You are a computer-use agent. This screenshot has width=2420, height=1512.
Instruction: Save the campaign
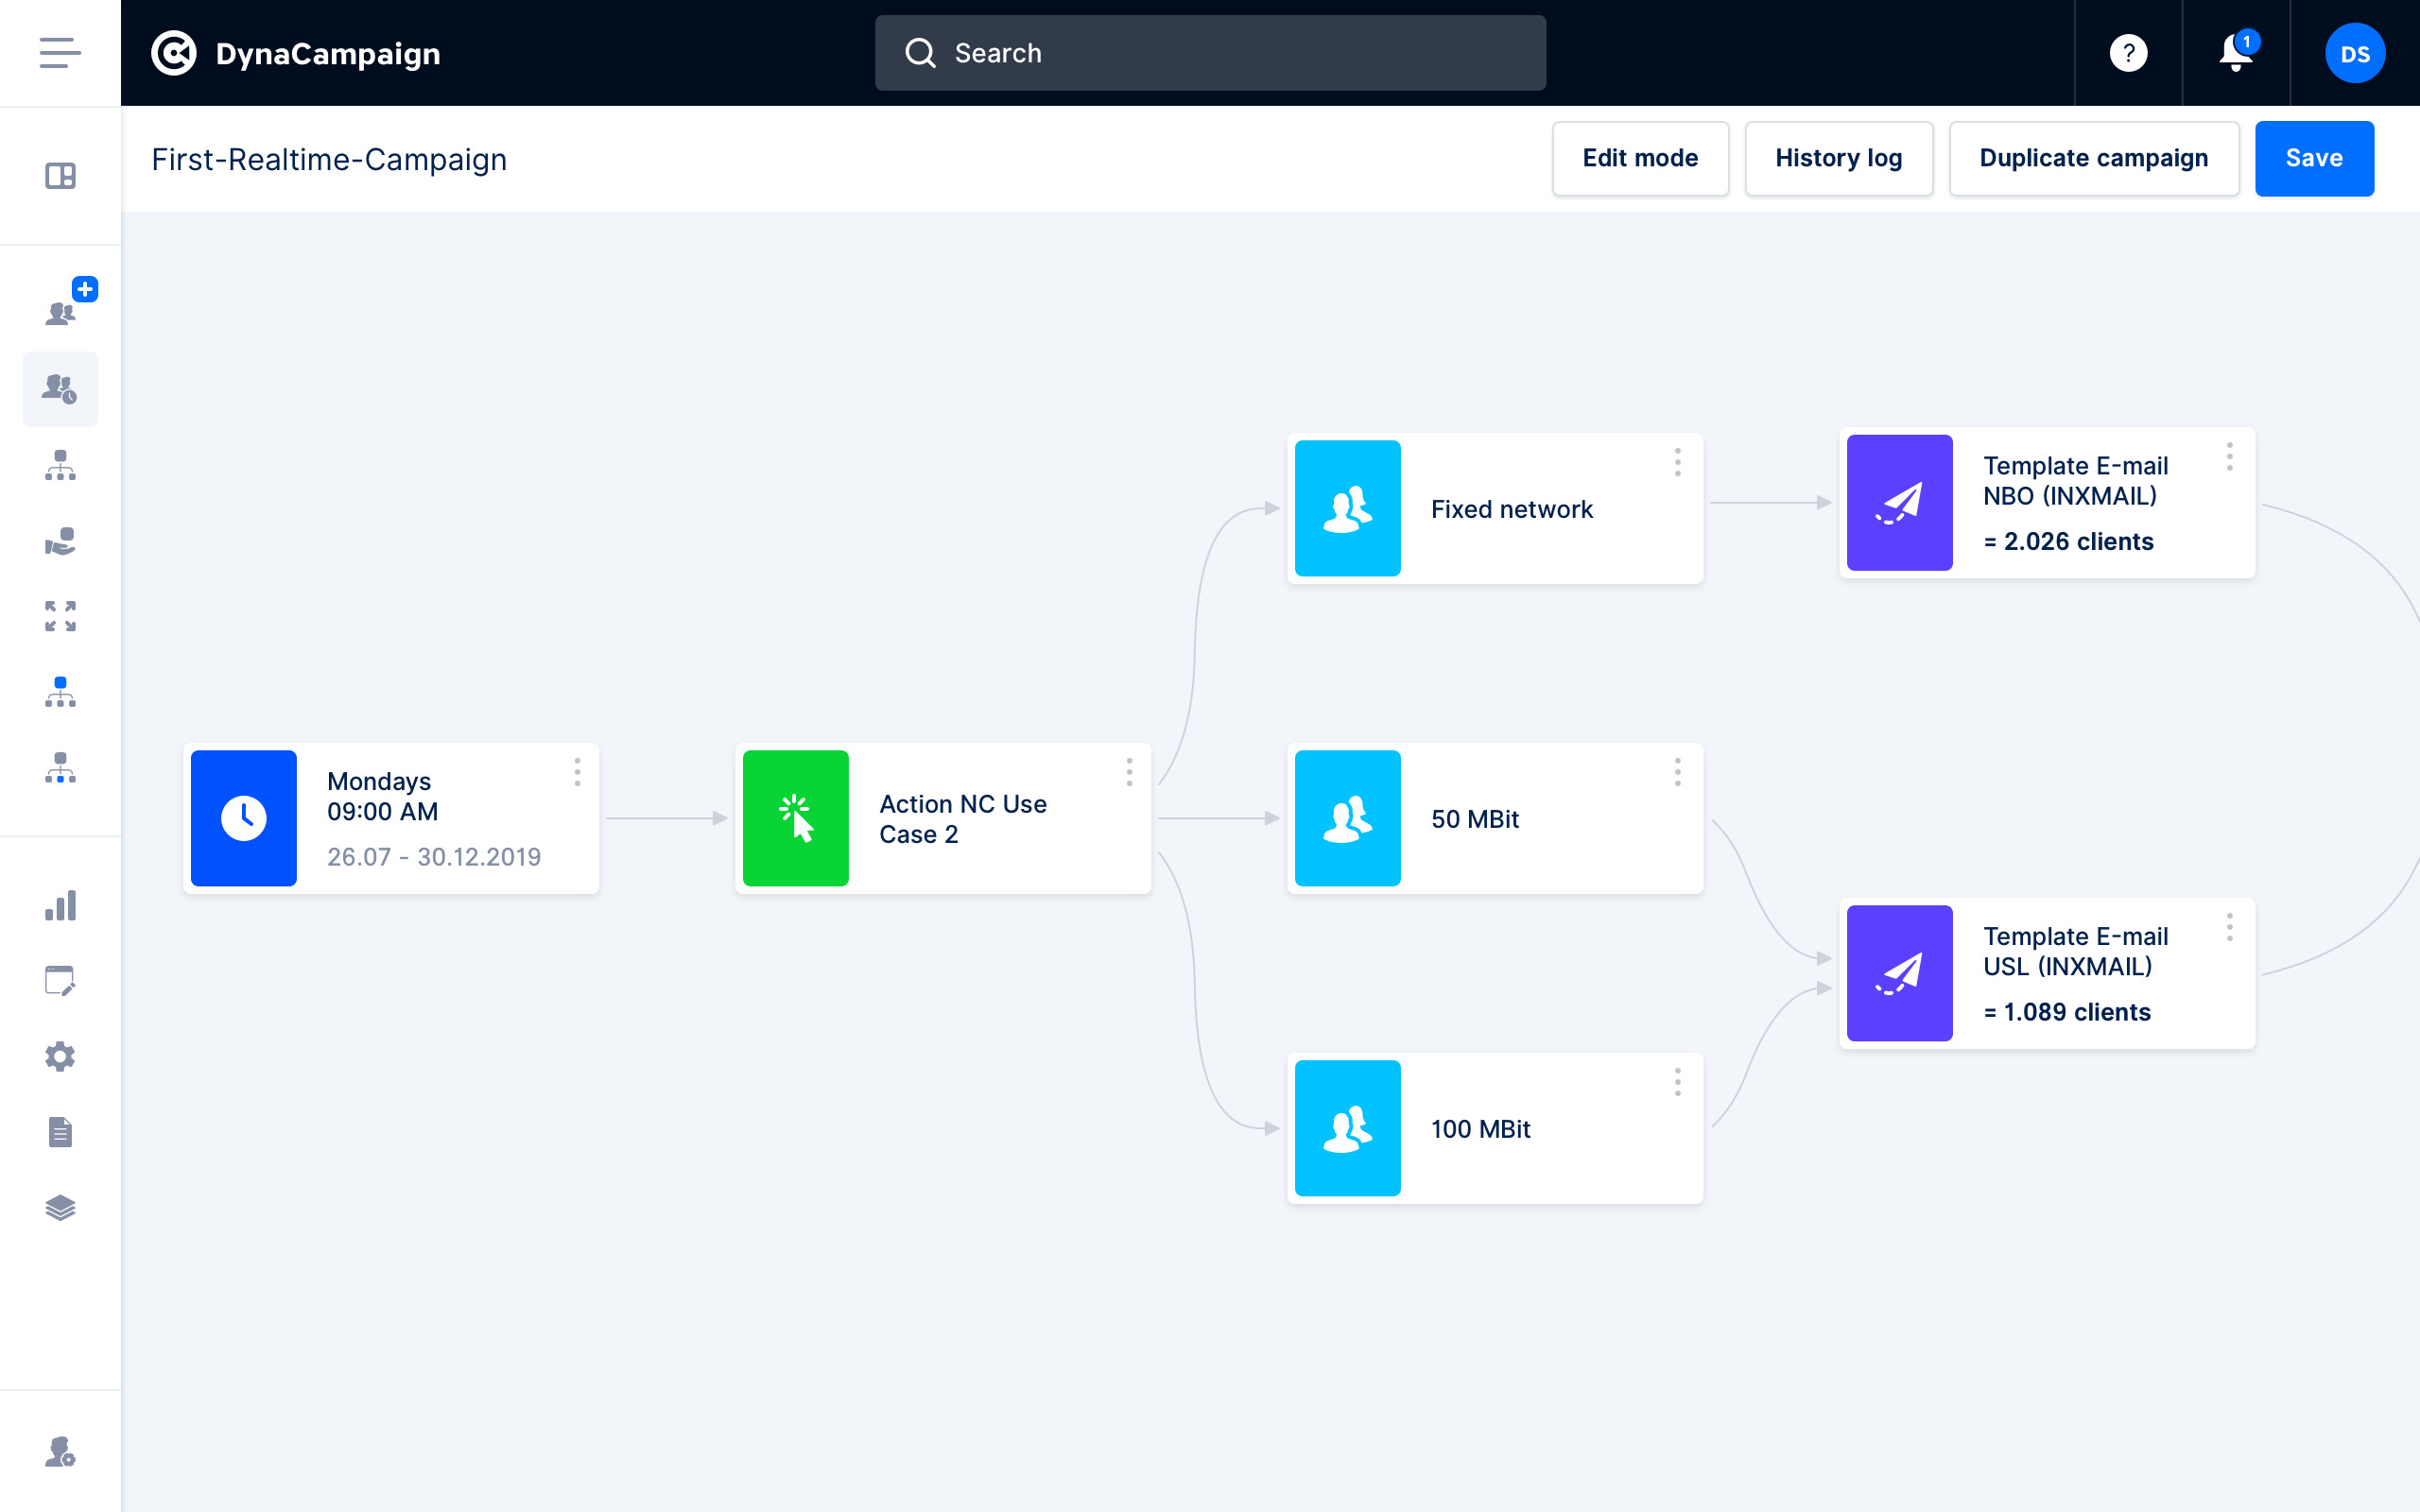click(x=2313, y=158)
